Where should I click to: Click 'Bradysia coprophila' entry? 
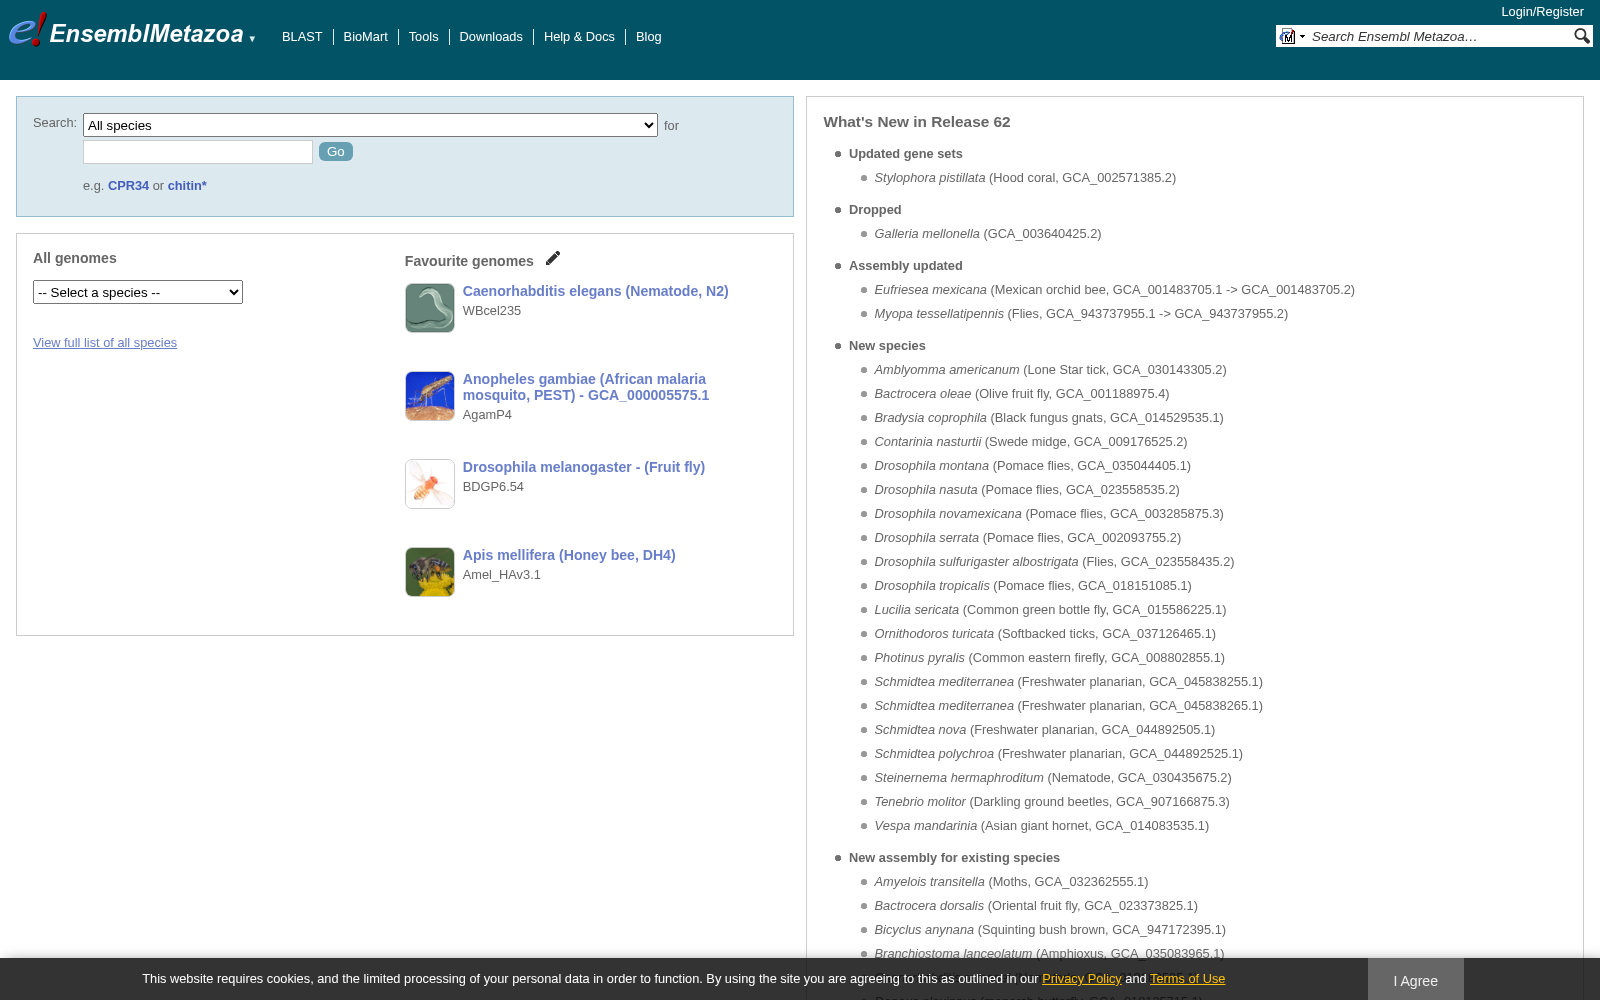(1049, 418)
